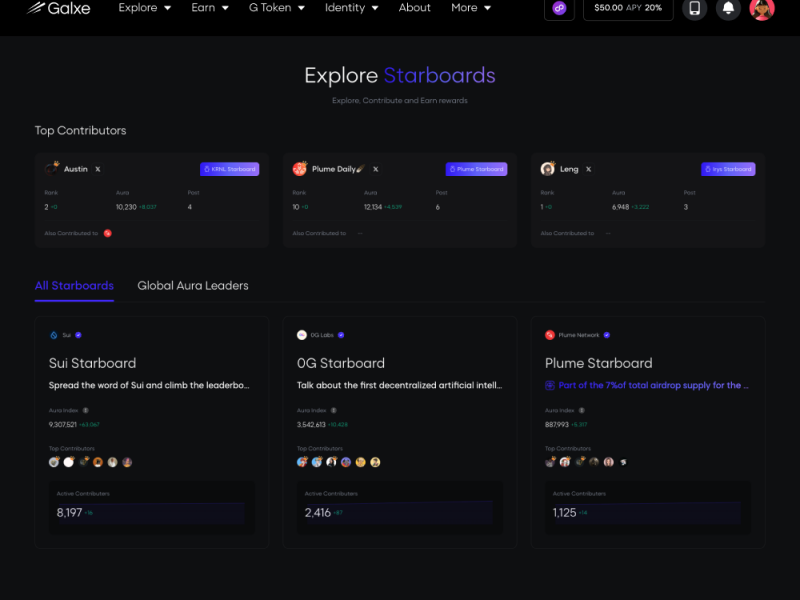
Task: Click the 0G Labs logo icon
Action: (302, 335)
